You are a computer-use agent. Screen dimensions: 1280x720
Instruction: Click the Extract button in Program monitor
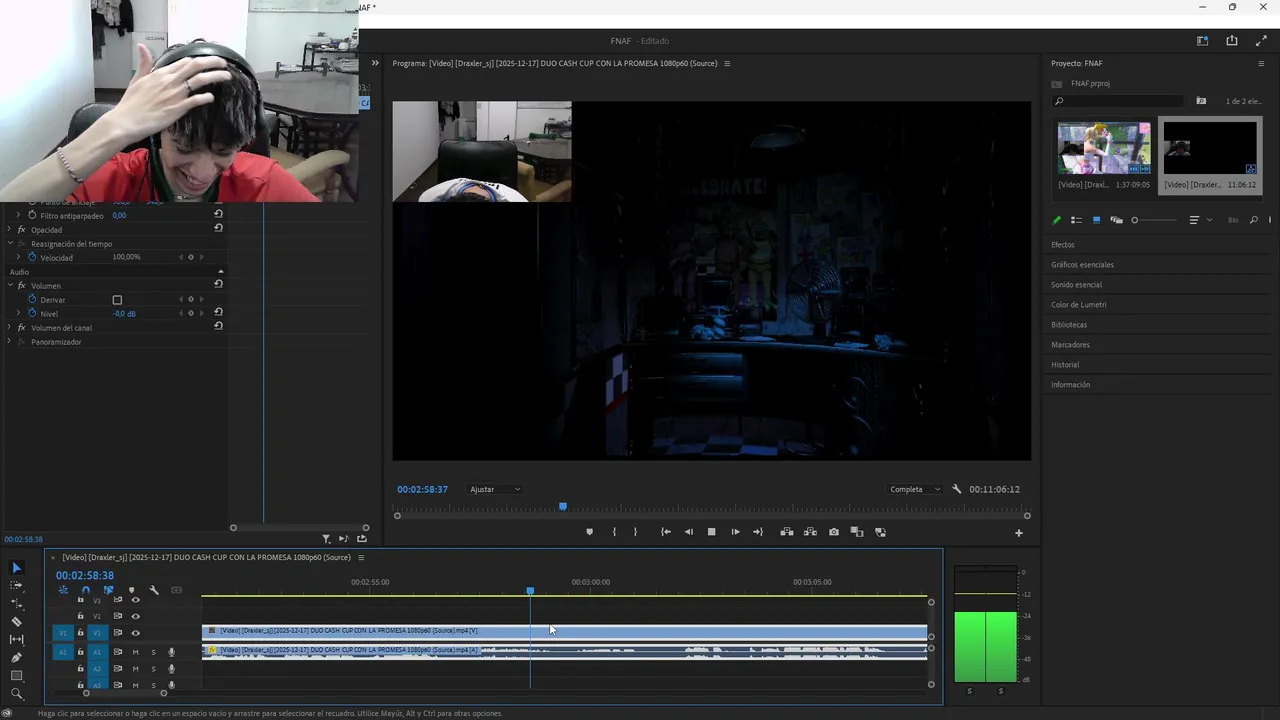coord(810,532)
